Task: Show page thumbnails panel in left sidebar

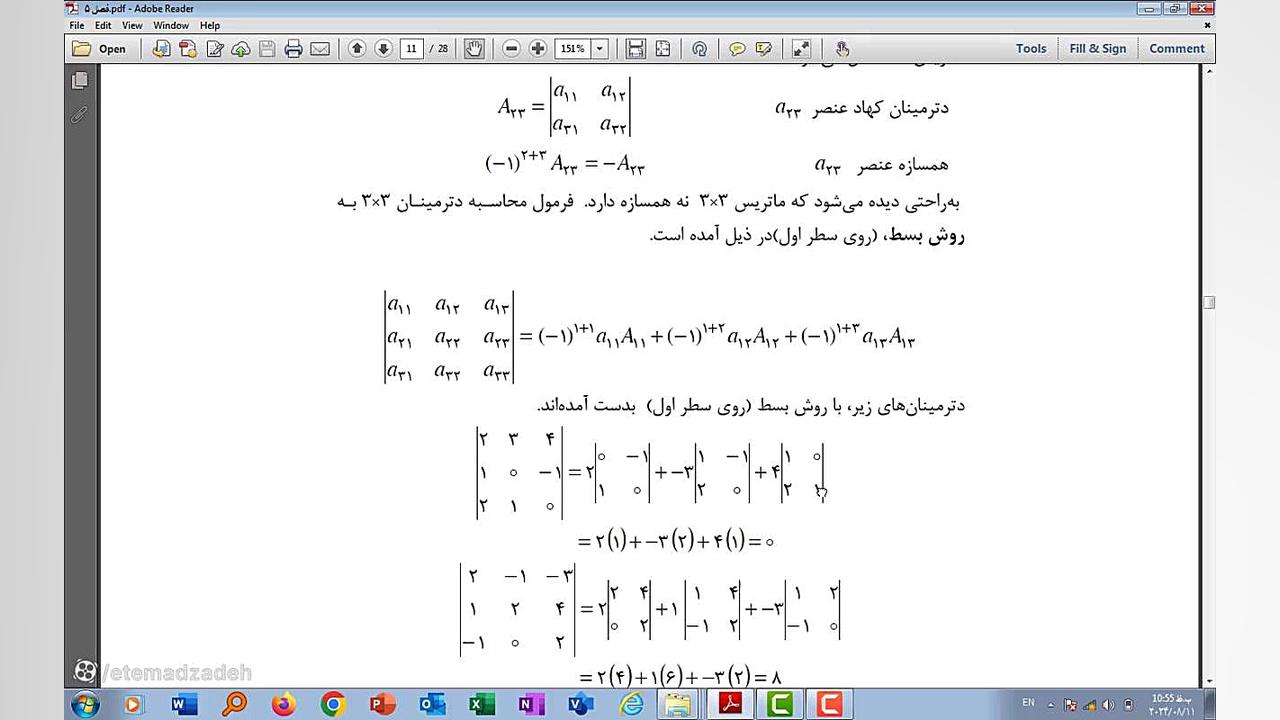Action: coord(80,80)
